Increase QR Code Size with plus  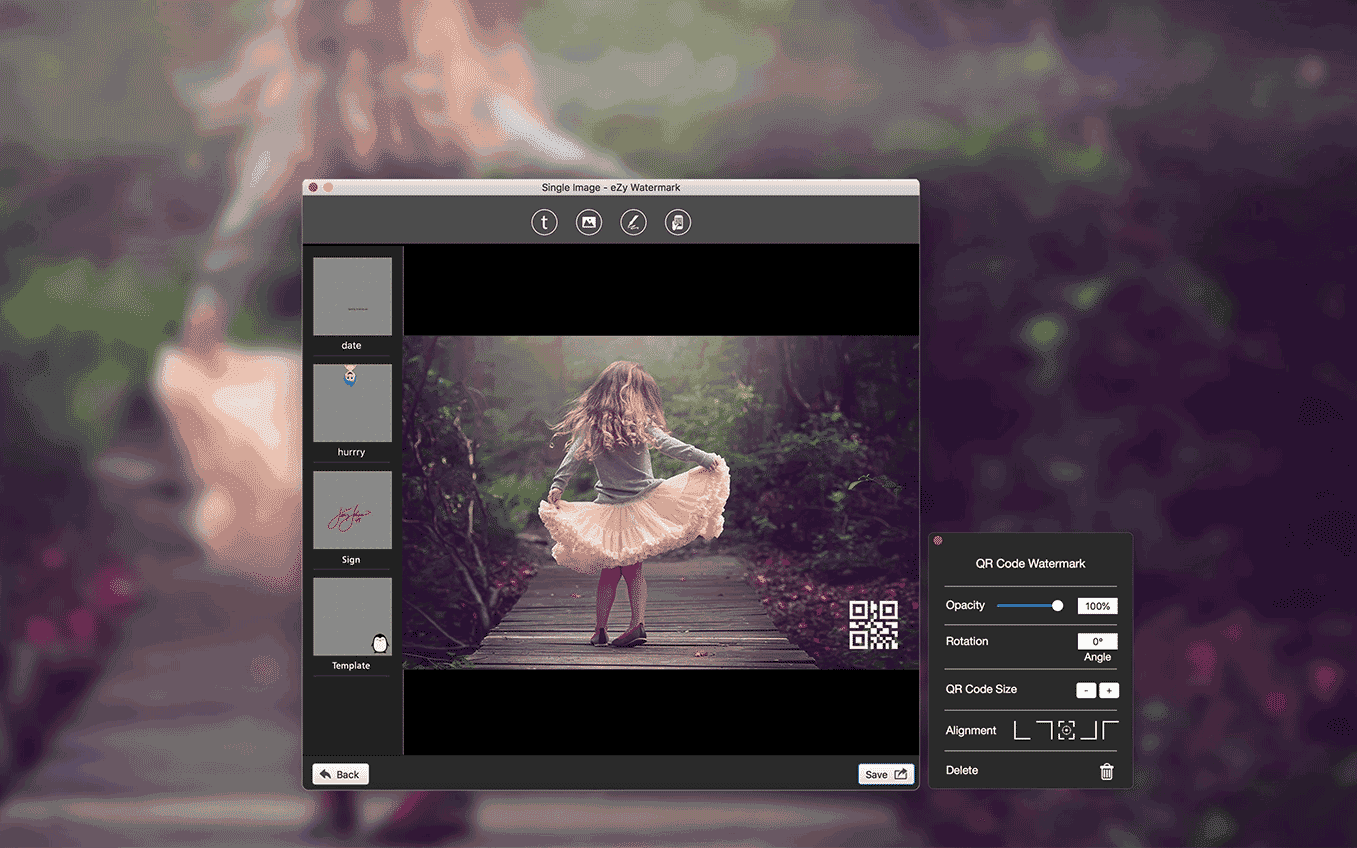1109,690
